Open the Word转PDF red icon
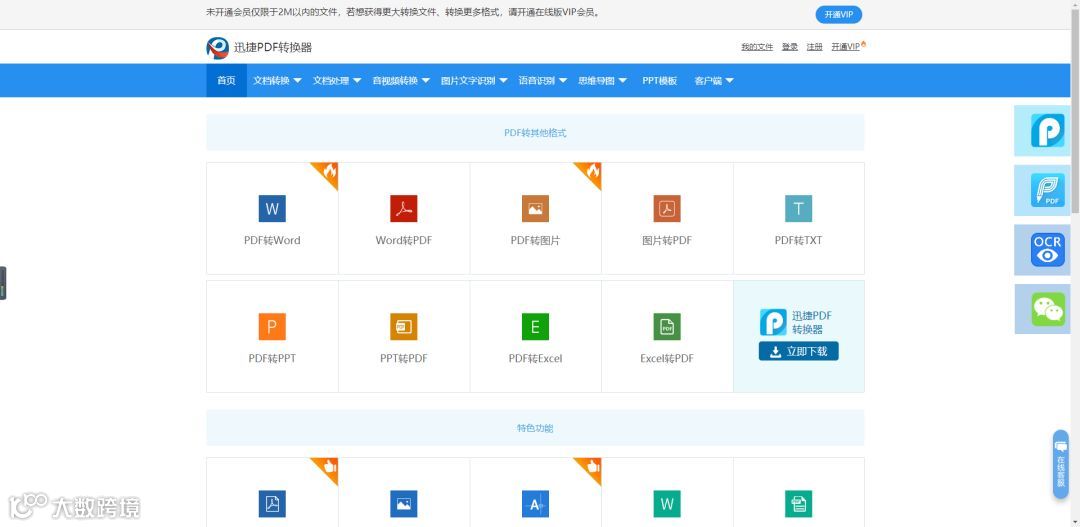This screenshot has height=527, width=1080. pyautogui.click(x=404, y=209)
